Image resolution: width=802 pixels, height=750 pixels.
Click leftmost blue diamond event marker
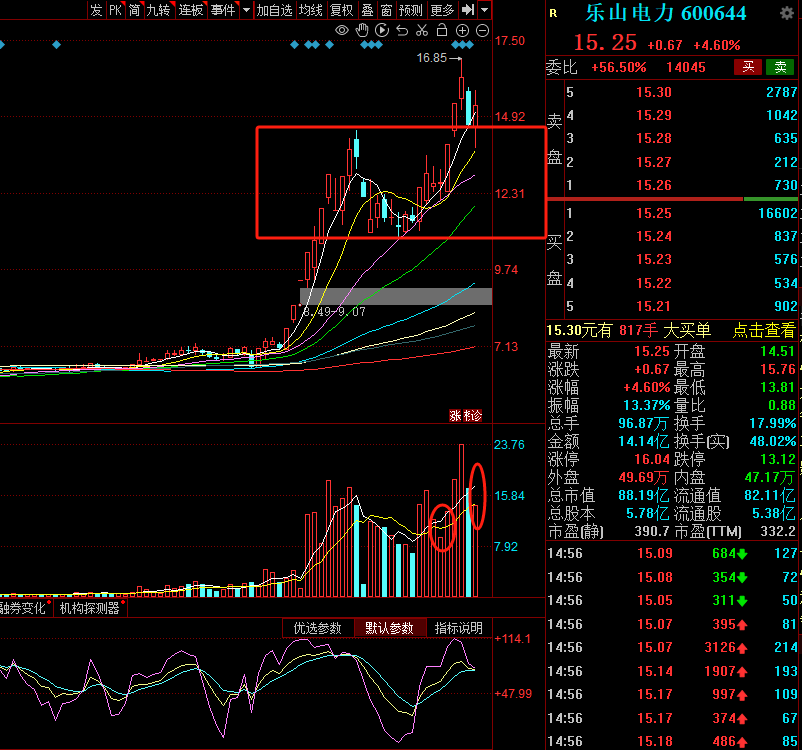[2, 45]
